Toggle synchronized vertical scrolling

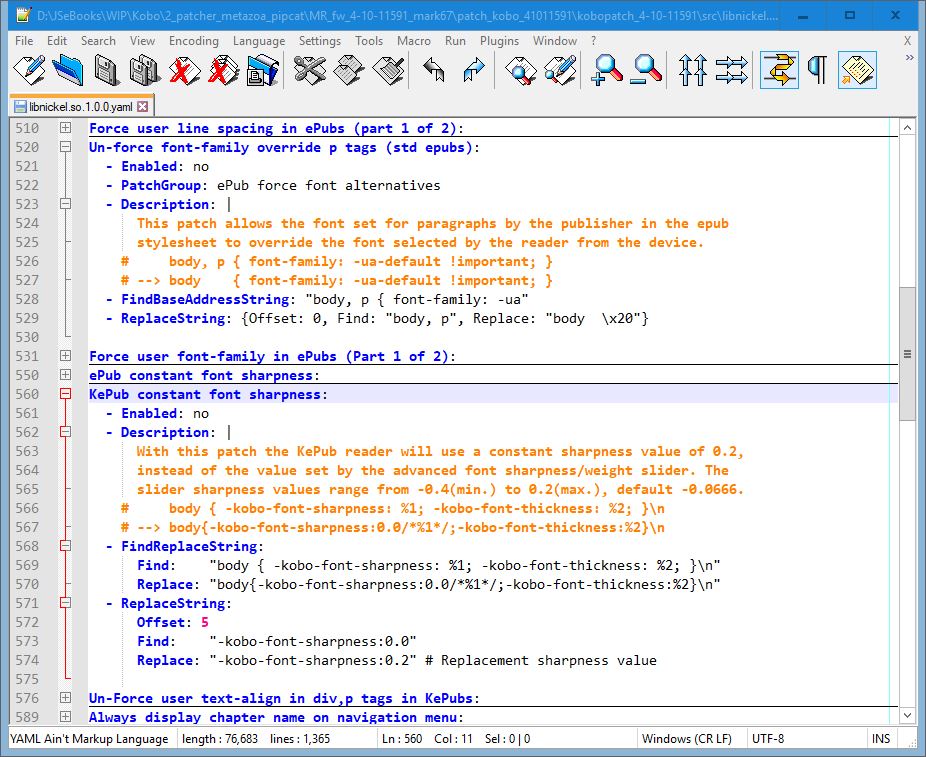(x=692, y=70)
